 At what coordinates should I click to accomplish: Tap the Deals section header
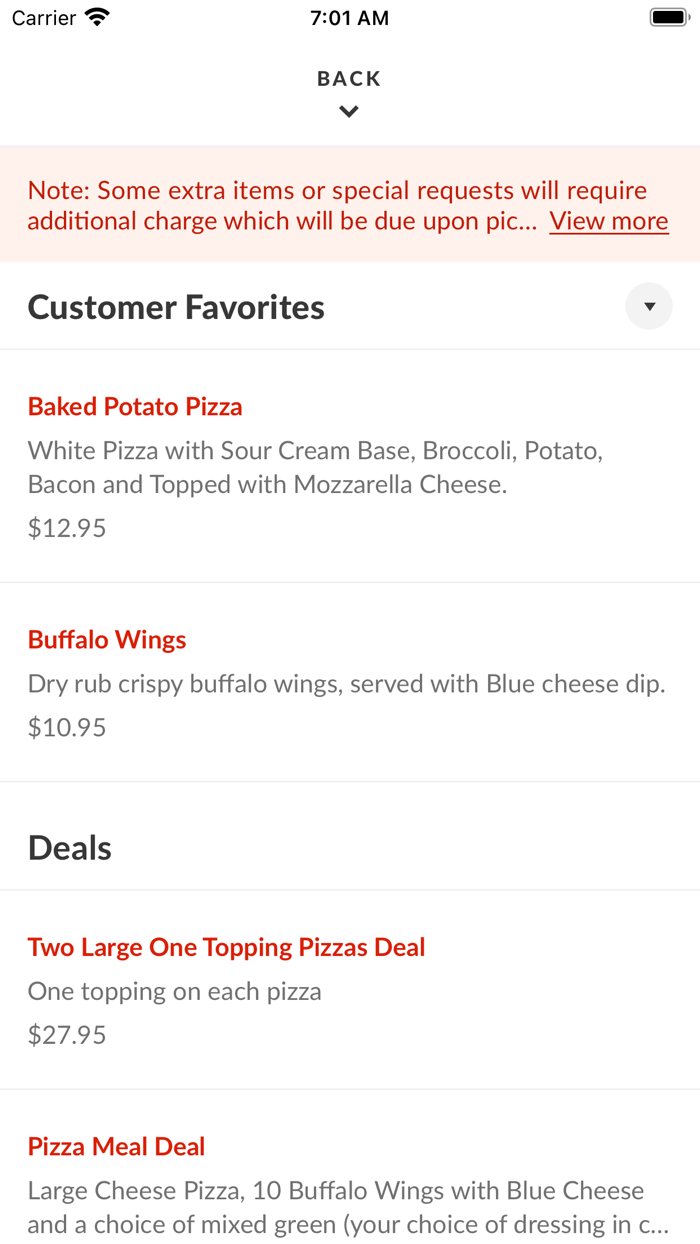point(69,847)
